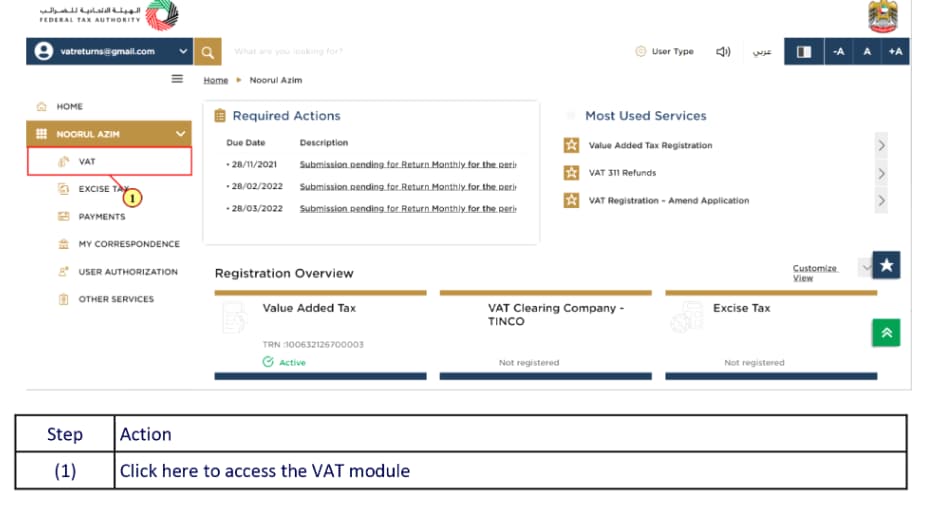
Task: Click the user avatar icon
Action: pos(43,52)
